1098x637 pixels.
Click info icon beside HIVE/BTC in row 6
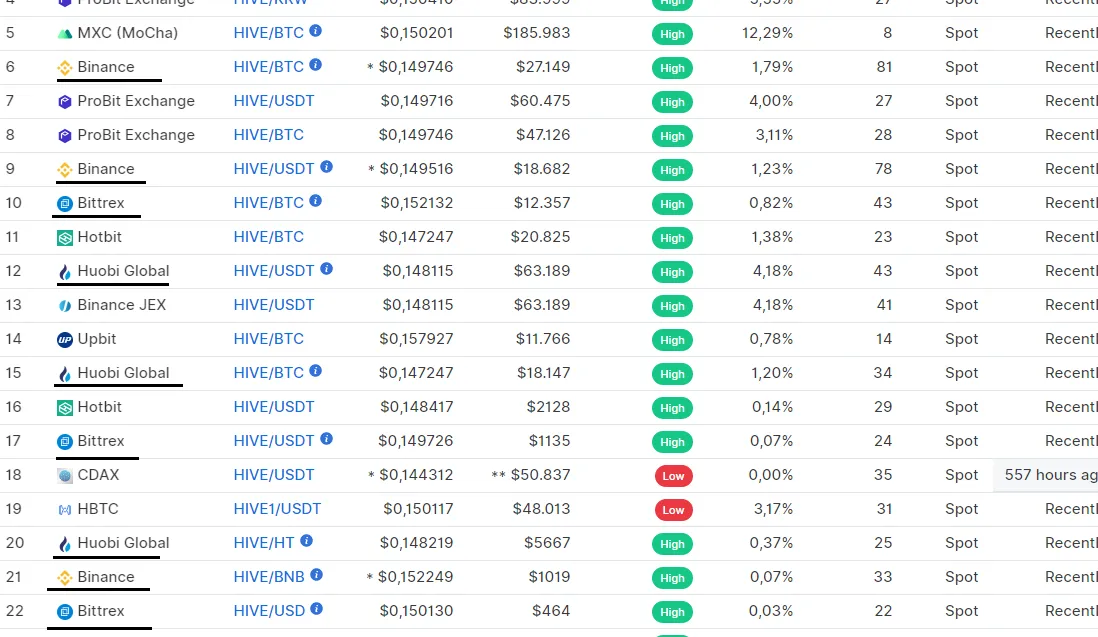[316, 64]
